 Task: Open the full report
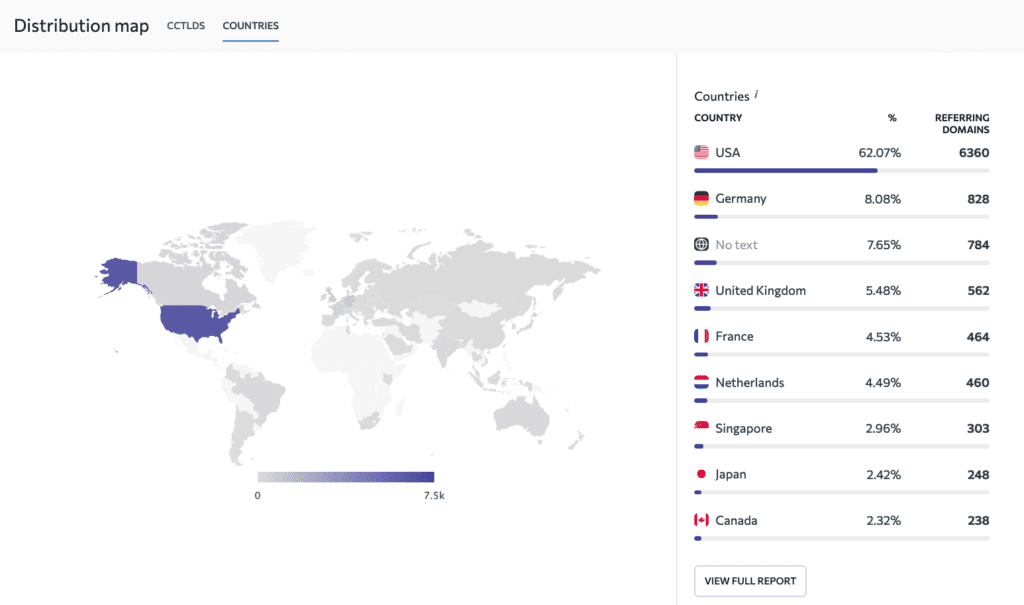click(x=749, y=580)
